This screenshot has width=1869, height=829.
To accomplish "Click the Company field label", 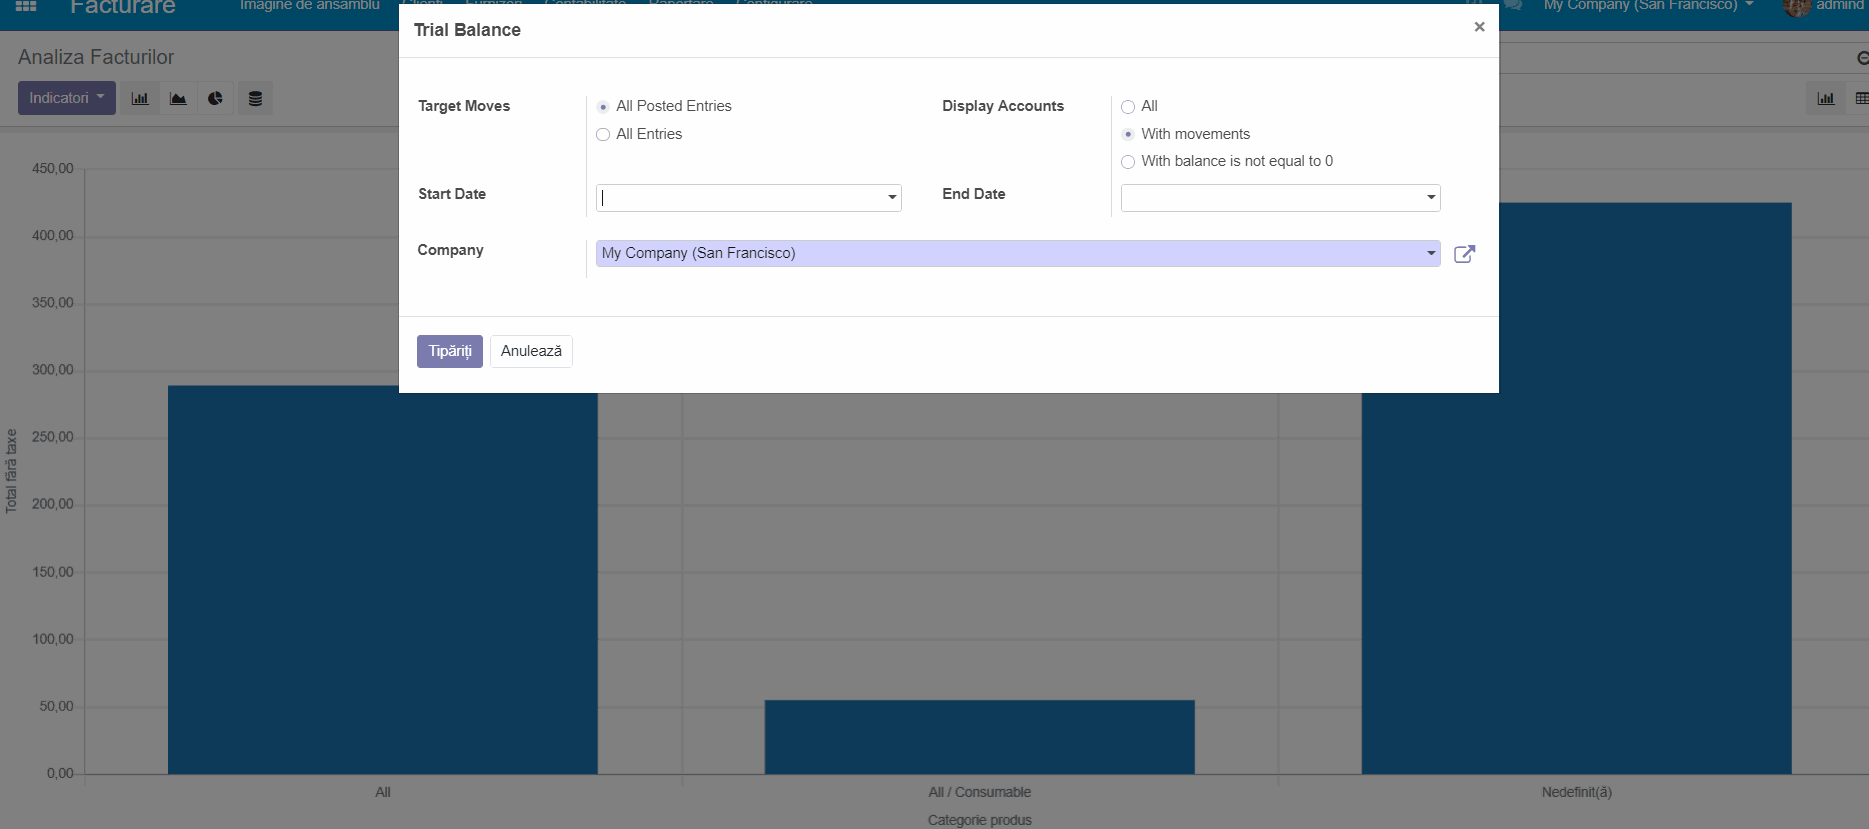I will (x=450, y=250).
